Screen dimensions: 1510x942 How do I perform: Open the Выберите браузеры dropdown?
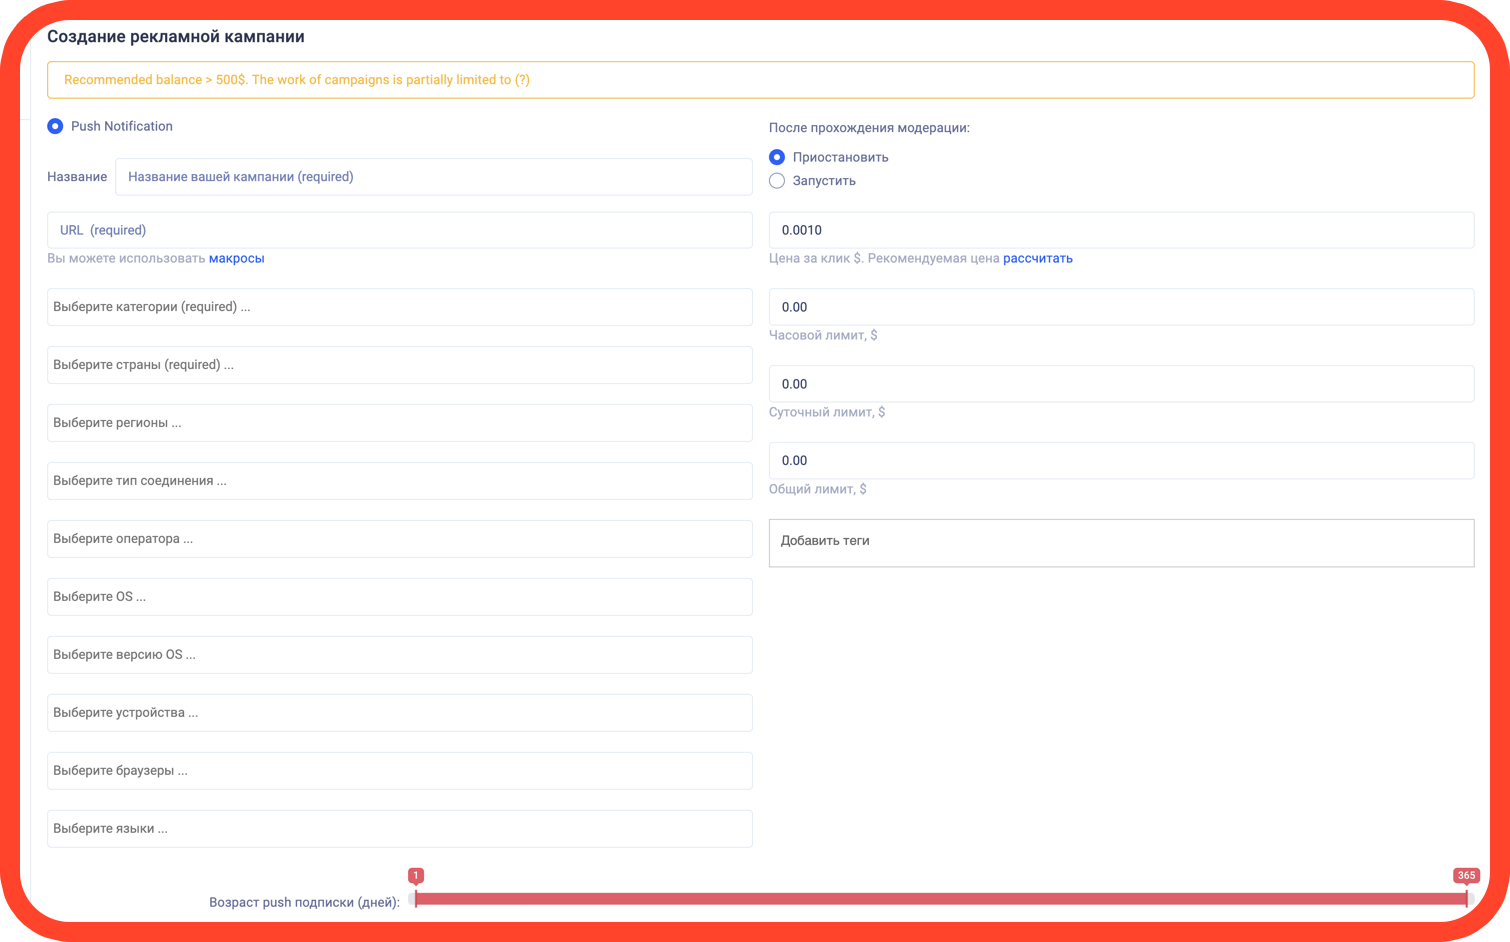click(400, 771)
